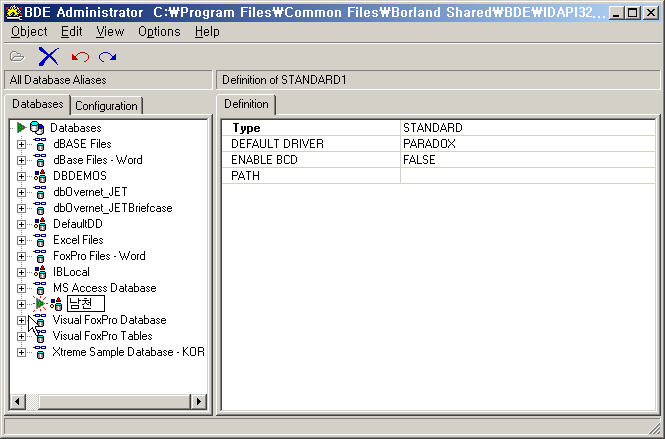Expand Xtreme Sample Database node
Viewport: 665px width, 439px height.
[21, 352]
